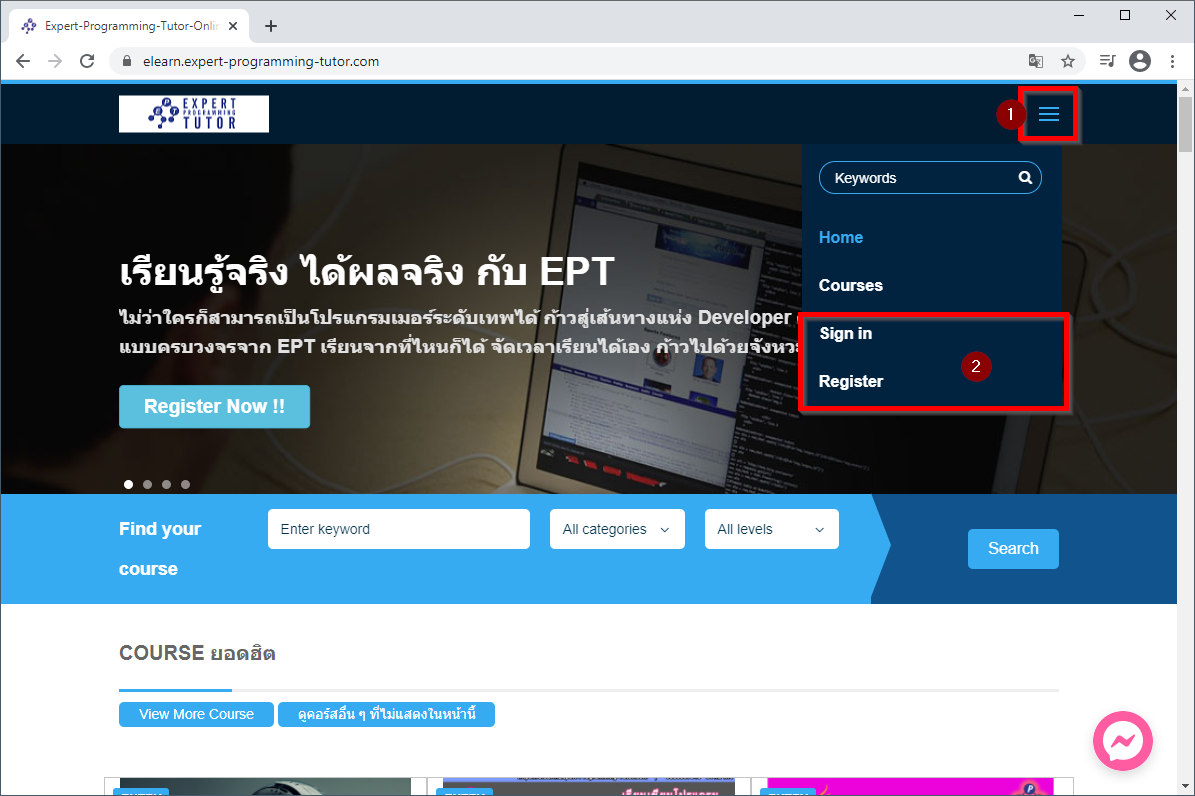Open the Google Translate page icon
The image size is (1195, 796).
point(1036,61)
